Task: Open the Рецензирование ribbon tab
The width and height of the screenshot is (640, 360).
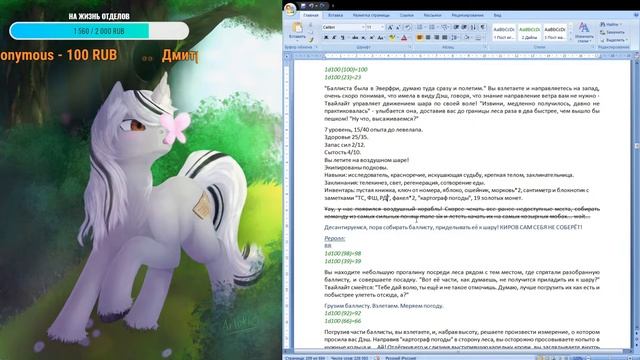Action: point(467,15)
